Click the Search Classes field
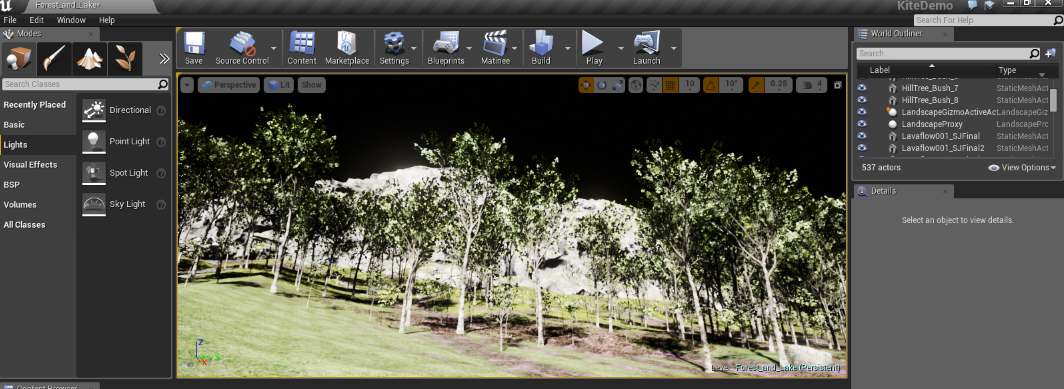This screenshot has width=1064, height=389. pos(86,84)
